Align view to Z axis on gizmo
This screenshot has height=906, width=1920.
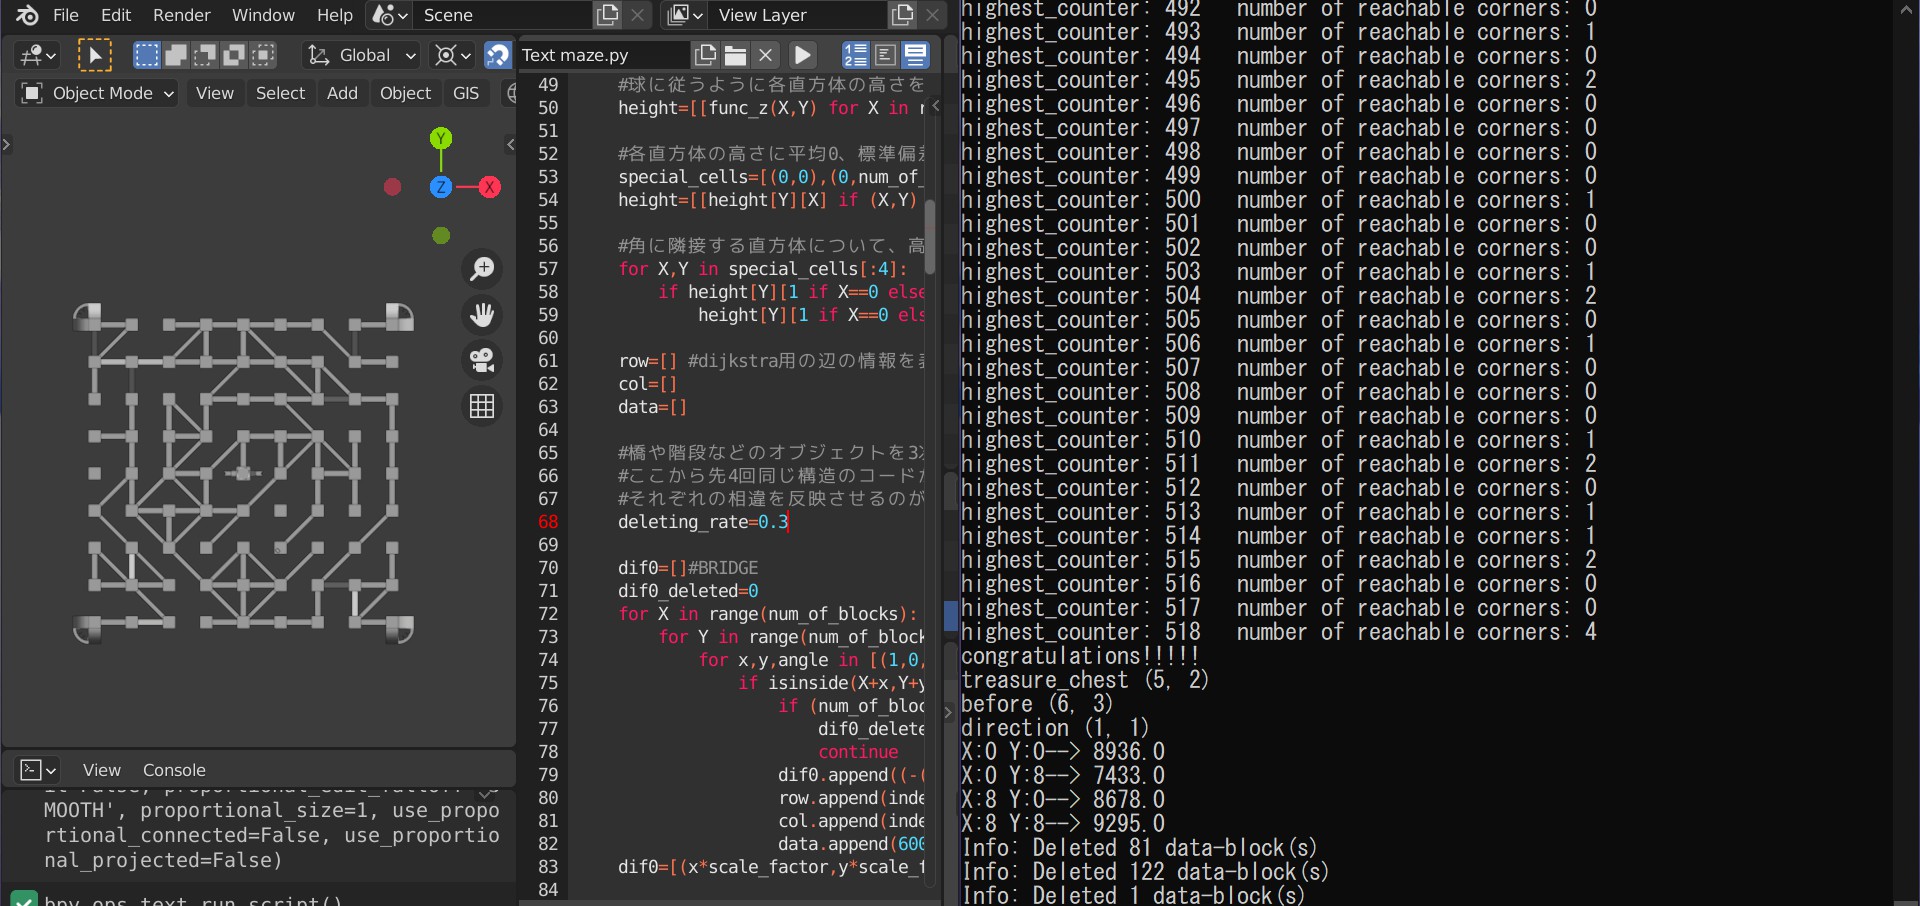(x=441, y=187)
